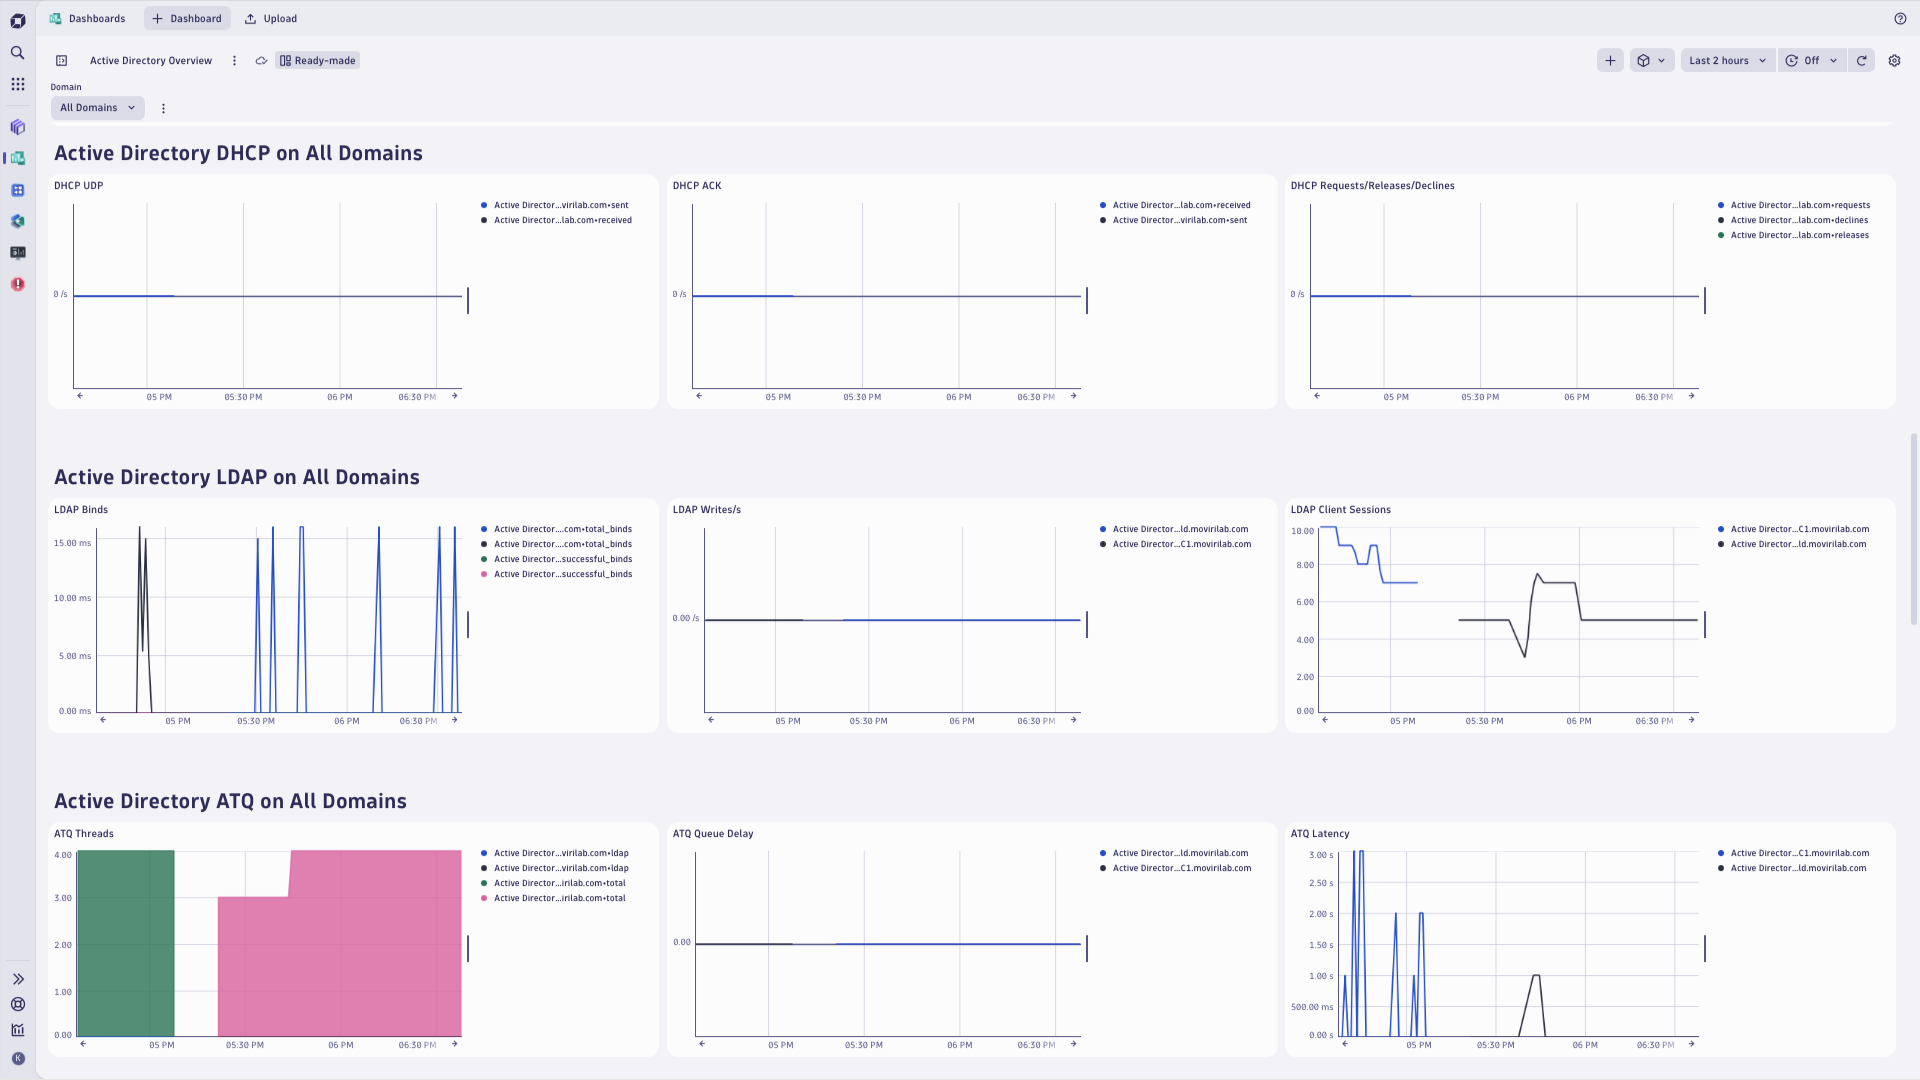1920x1080 pixels.
Task: Open the red alert problems app icon
Action: [x=17, y=284]
